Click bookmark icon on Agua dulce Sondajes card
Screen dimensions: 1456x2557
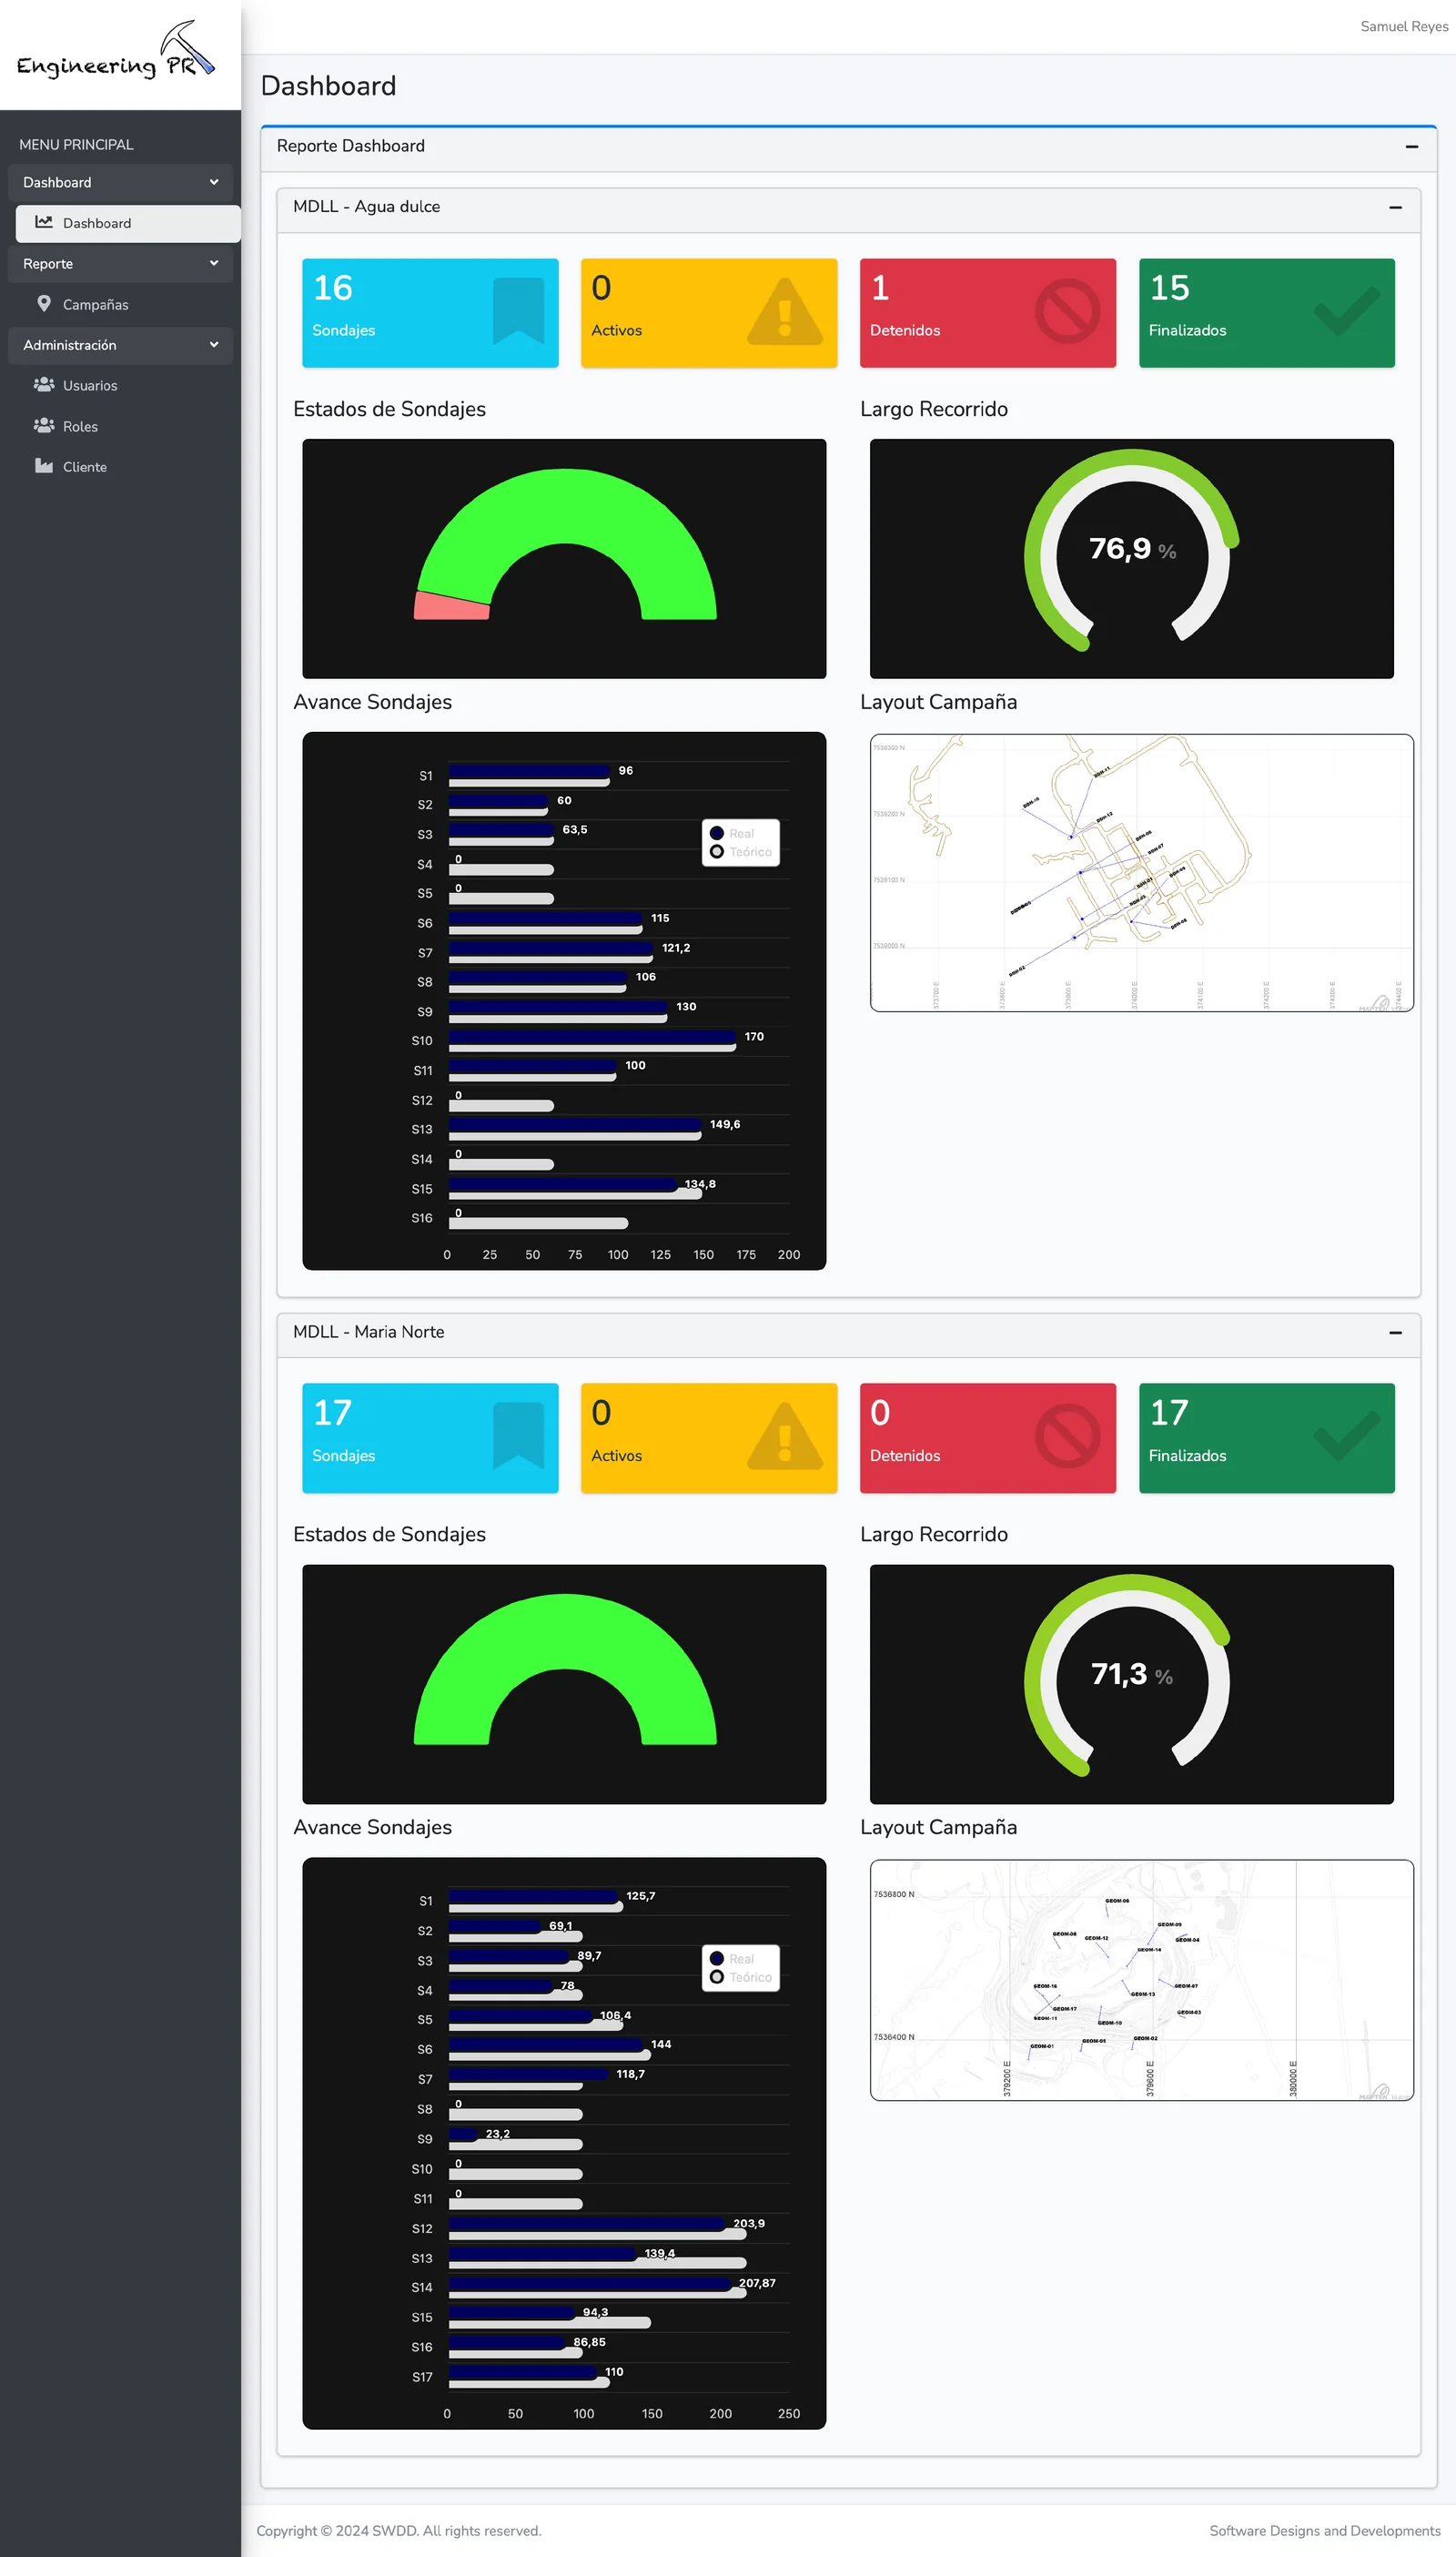click(x=518, y=312)
